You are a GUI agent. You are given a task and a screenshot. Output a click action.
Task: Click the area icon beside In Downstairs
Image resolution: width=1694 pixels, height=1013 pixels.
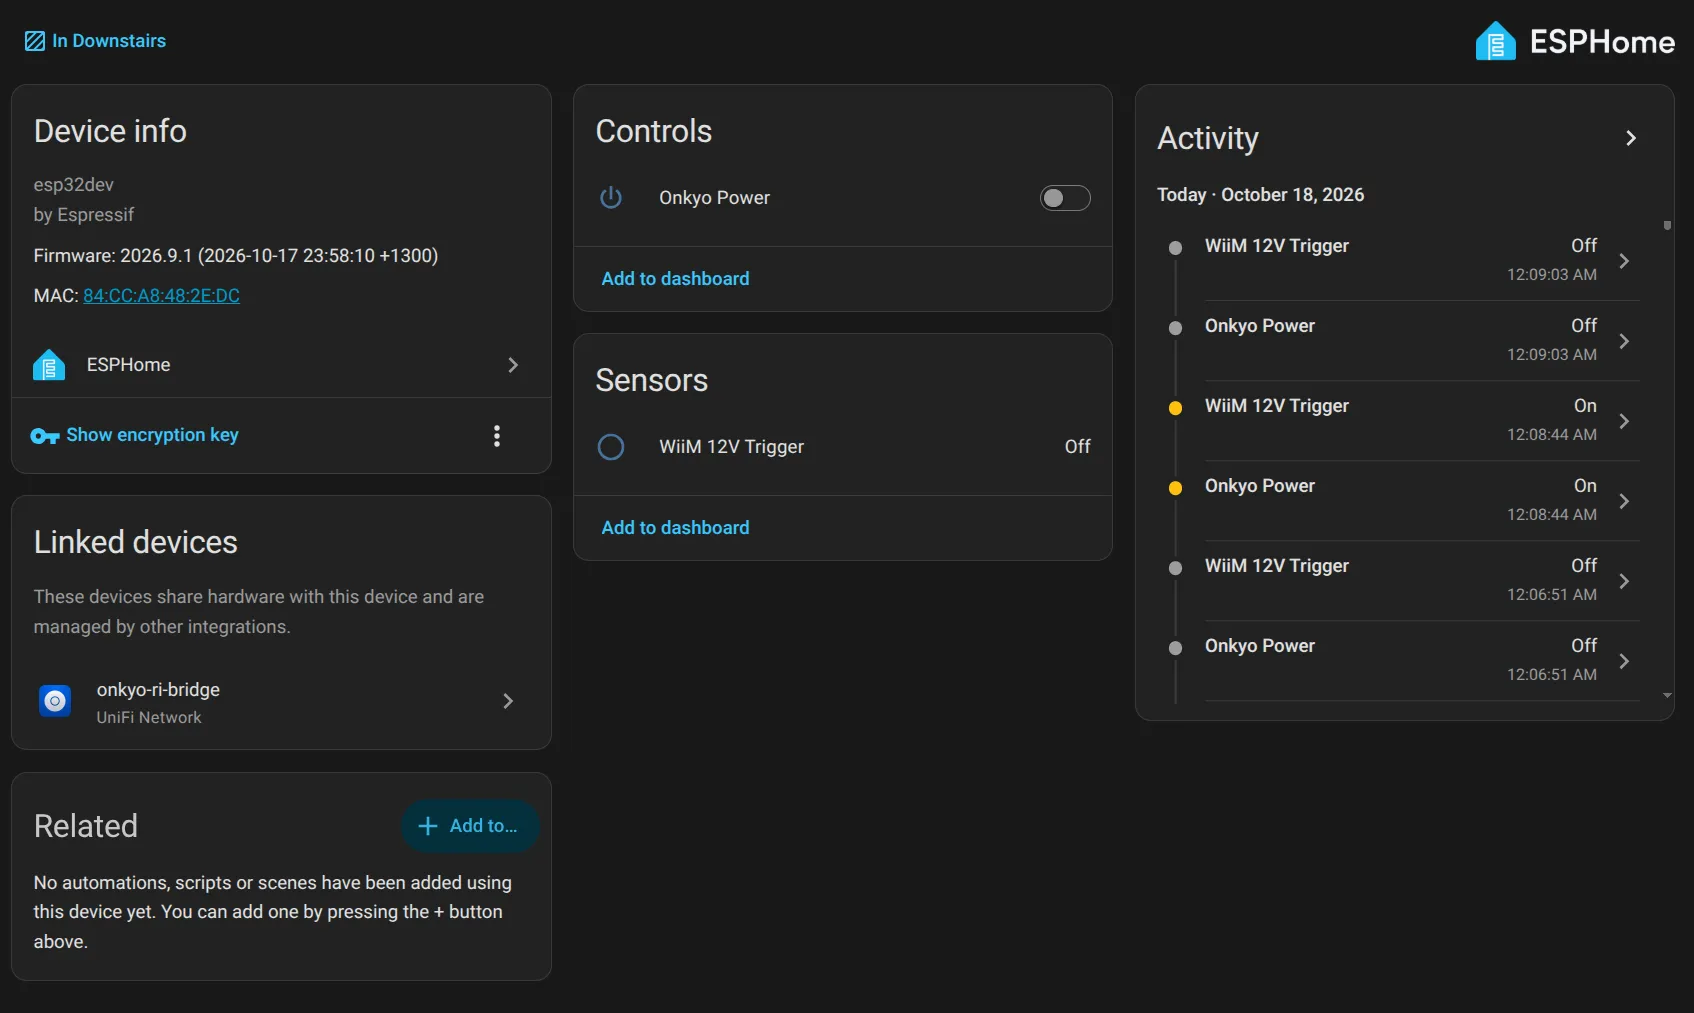(x=35, y=41)
